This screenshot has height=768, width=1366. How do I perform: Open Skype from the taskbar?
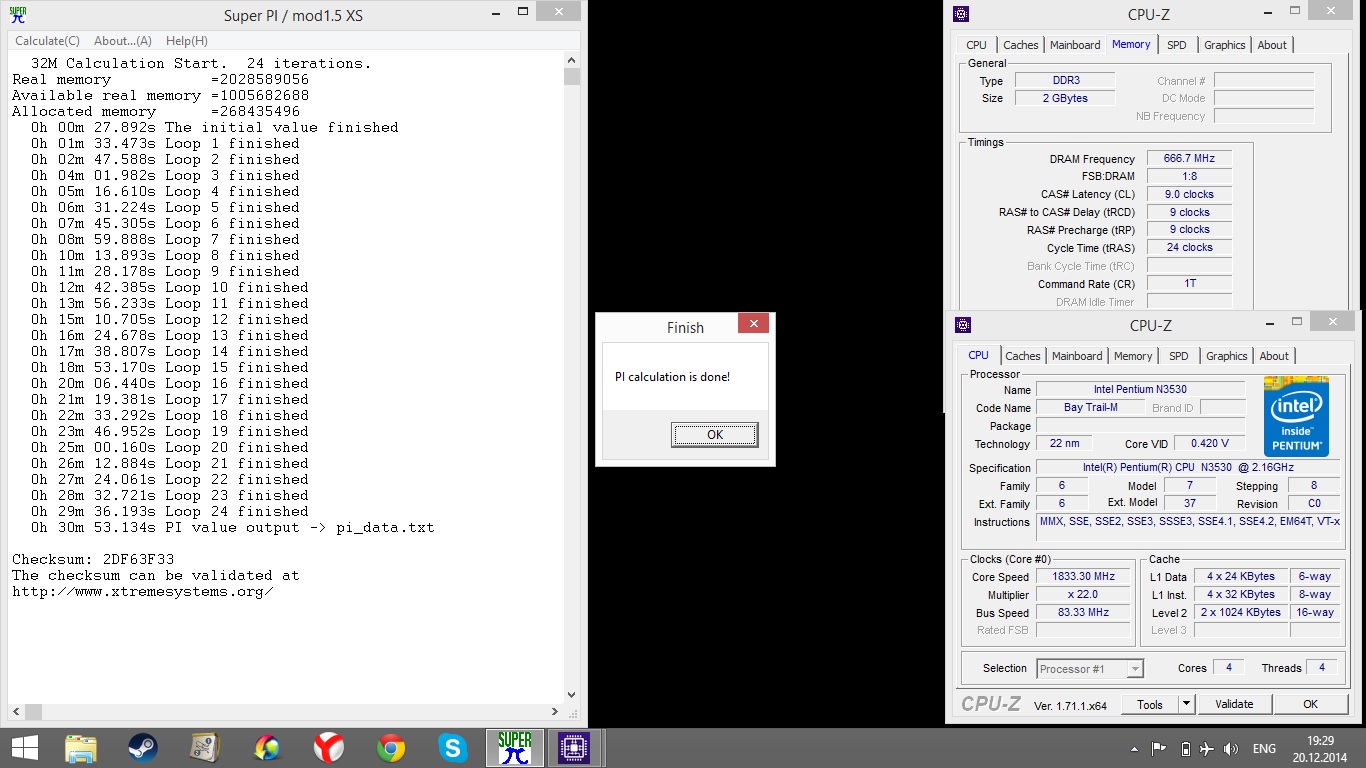[x=453, y=748]
